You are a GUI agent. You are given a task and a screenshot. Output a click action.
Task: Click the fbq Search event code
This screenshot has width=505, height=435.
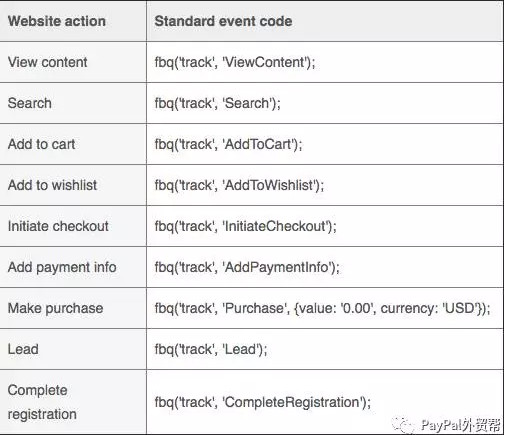click(x=218, y=103)
